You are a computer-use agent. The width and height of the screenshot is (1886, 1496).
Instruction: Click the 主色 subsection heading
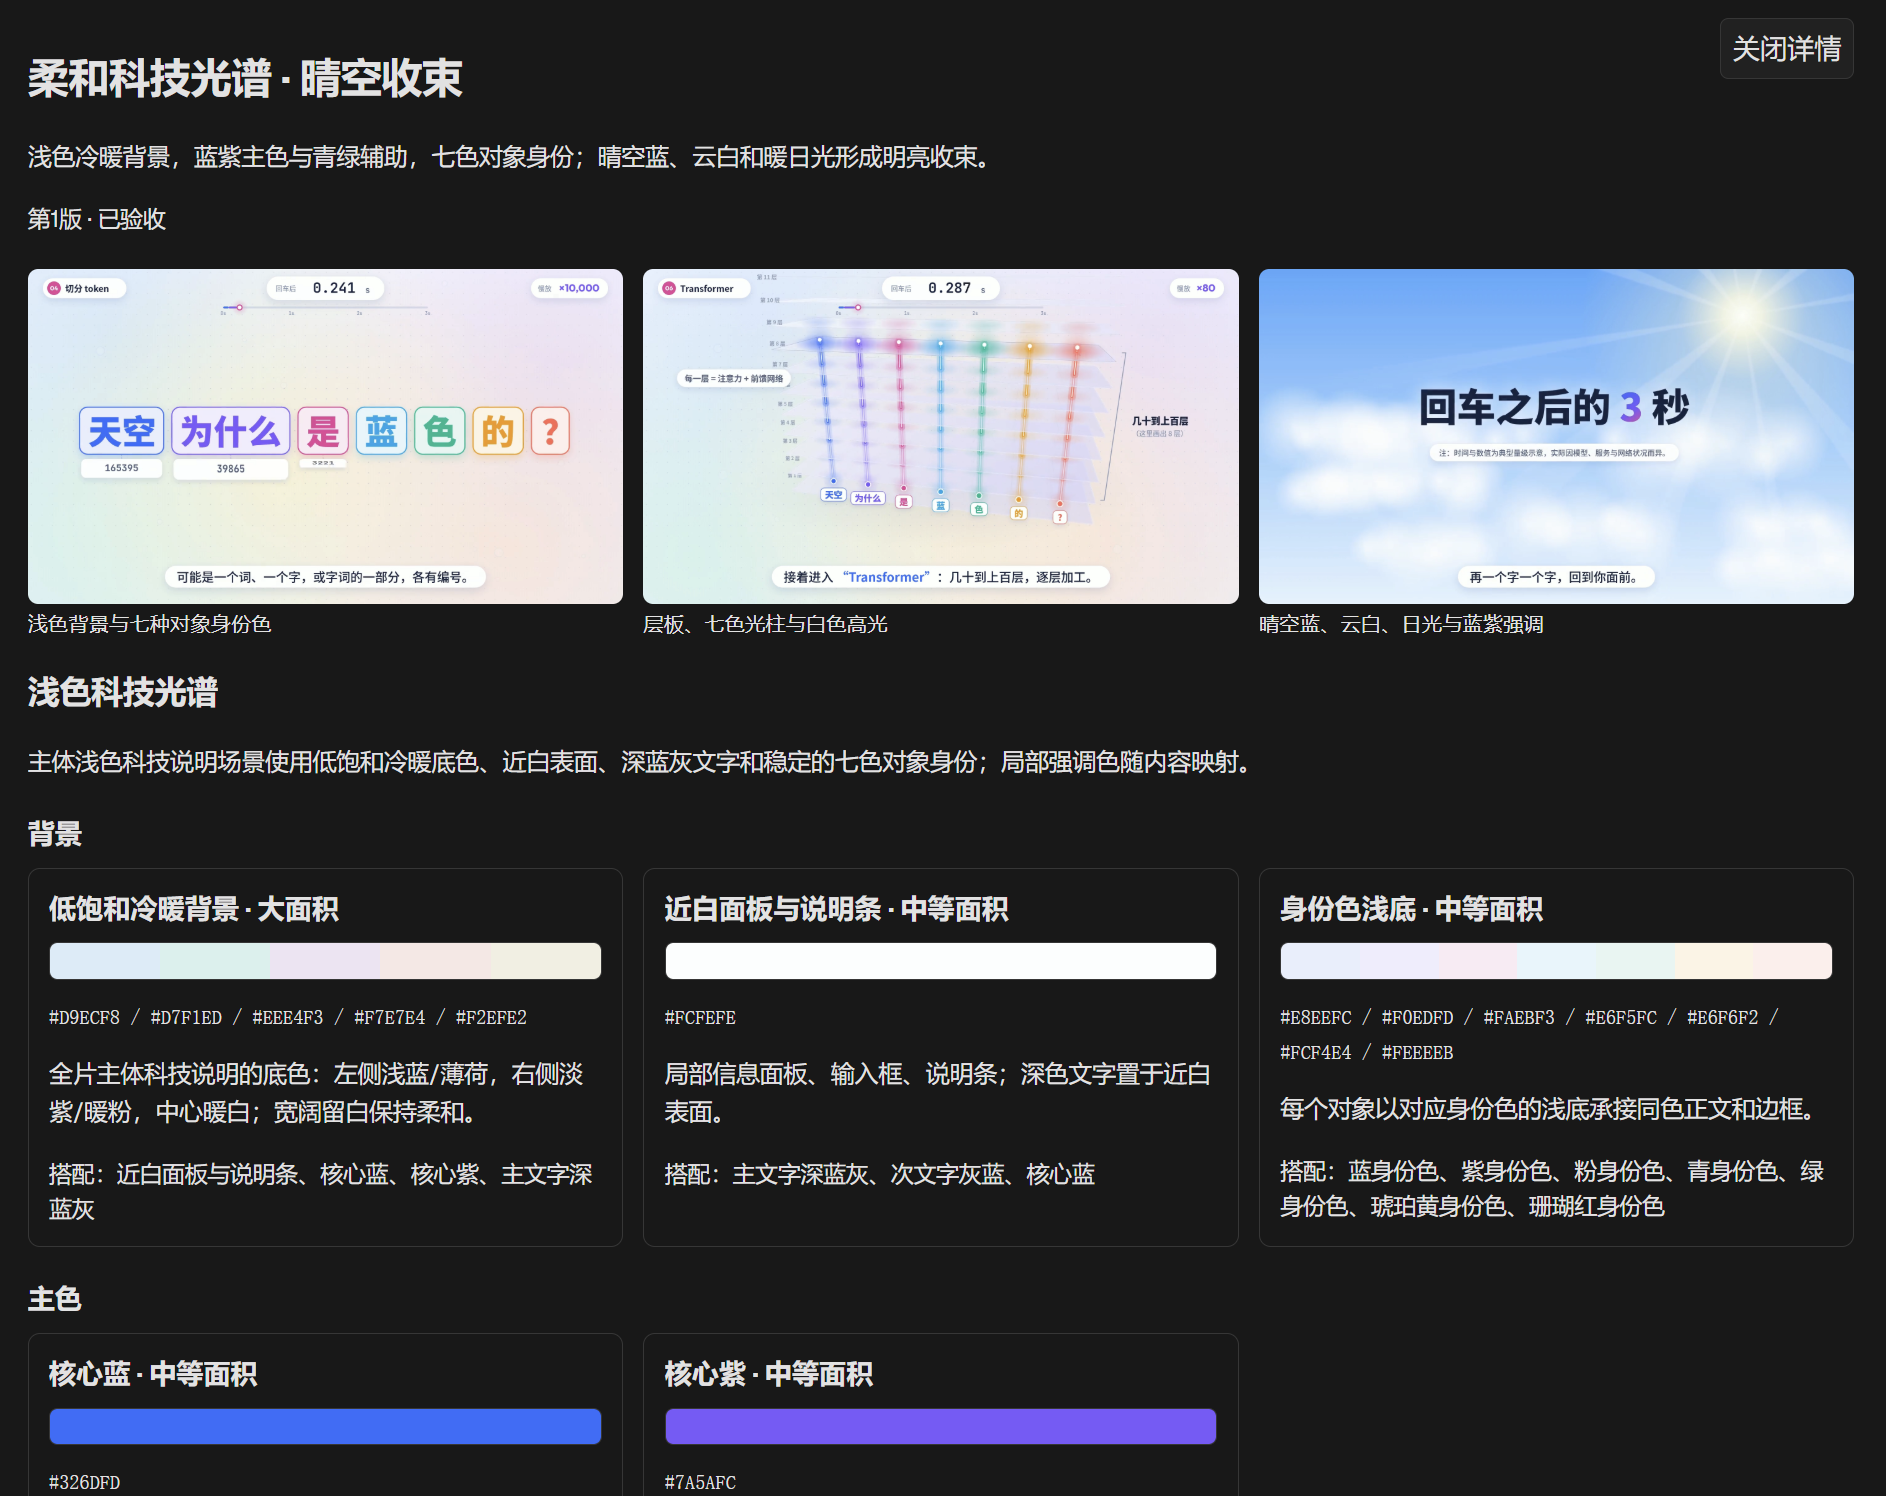pos(55,1299)
